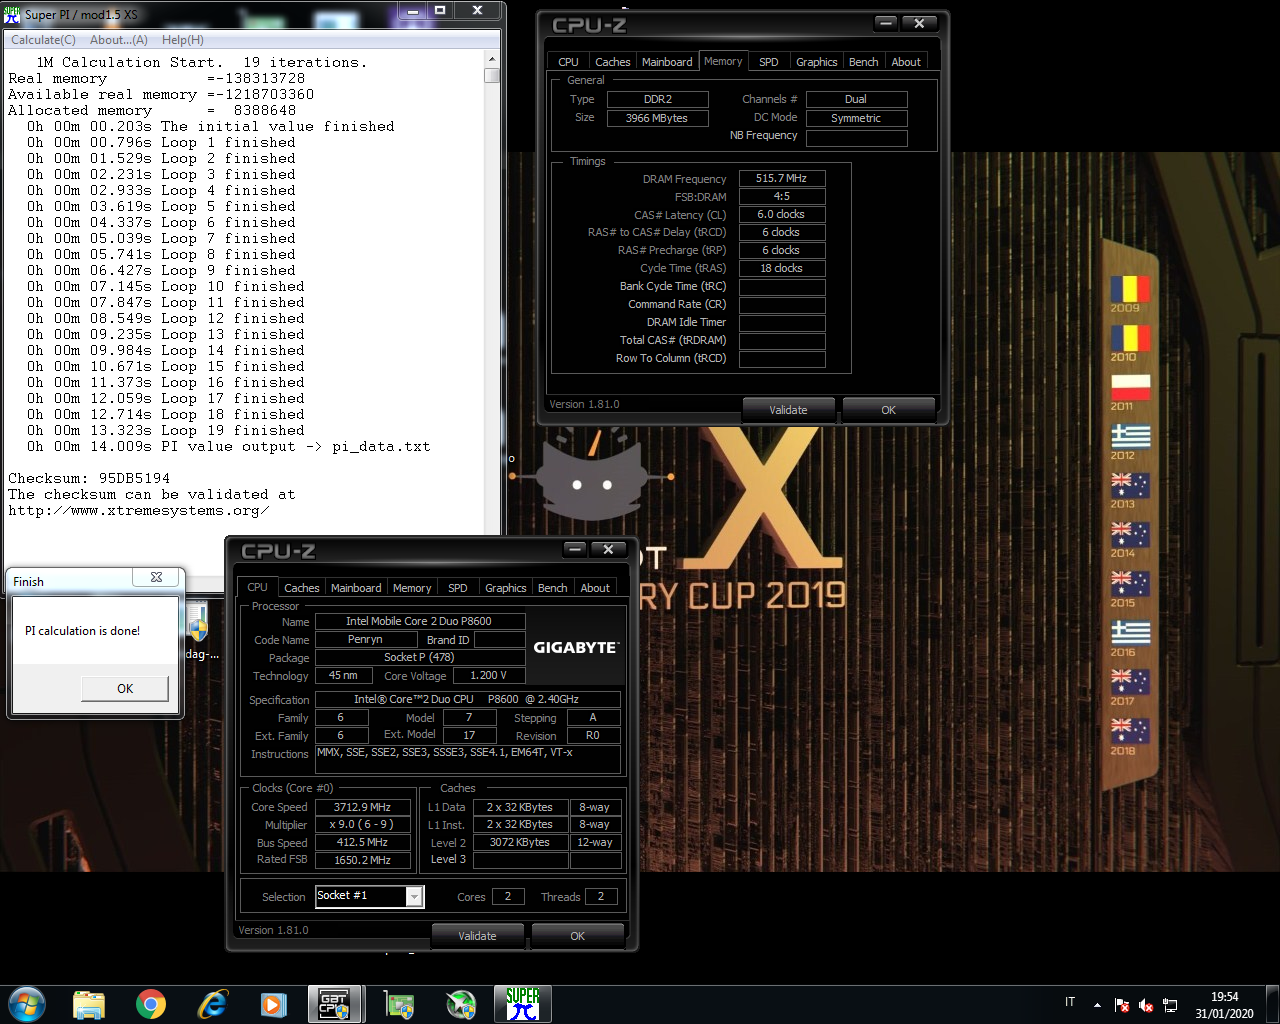Open Bench tab in CPU-Z Memory window
This screenshot has height=1024, width=1280.
(x=864, y=62)
